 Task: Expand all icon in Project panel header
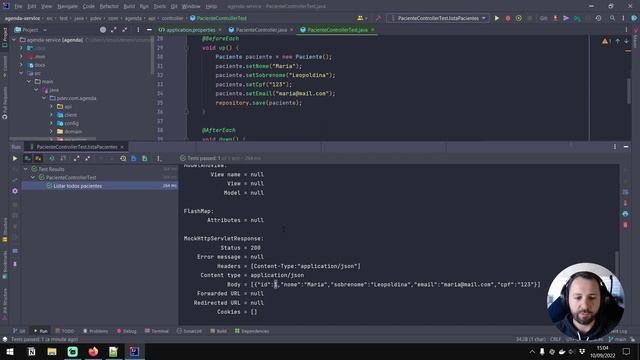113,30
